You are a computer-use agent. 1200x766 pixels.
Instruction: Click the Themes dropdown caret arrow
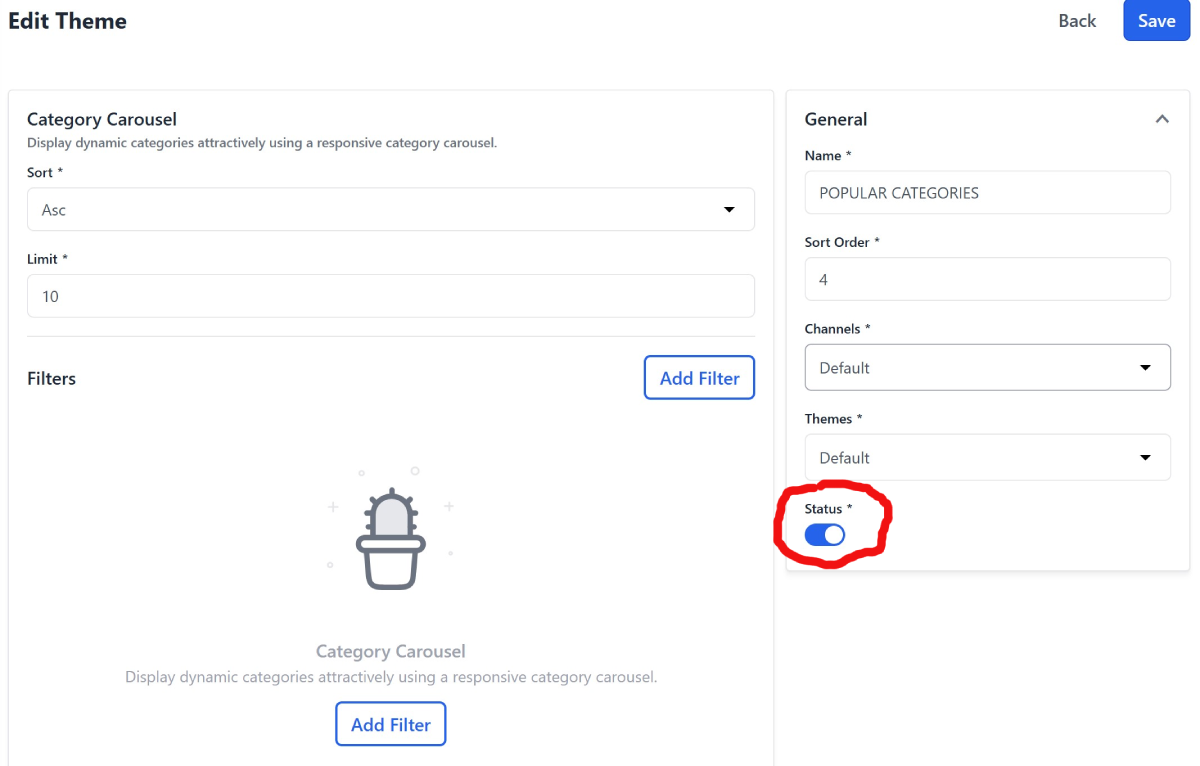(1146, 458)
